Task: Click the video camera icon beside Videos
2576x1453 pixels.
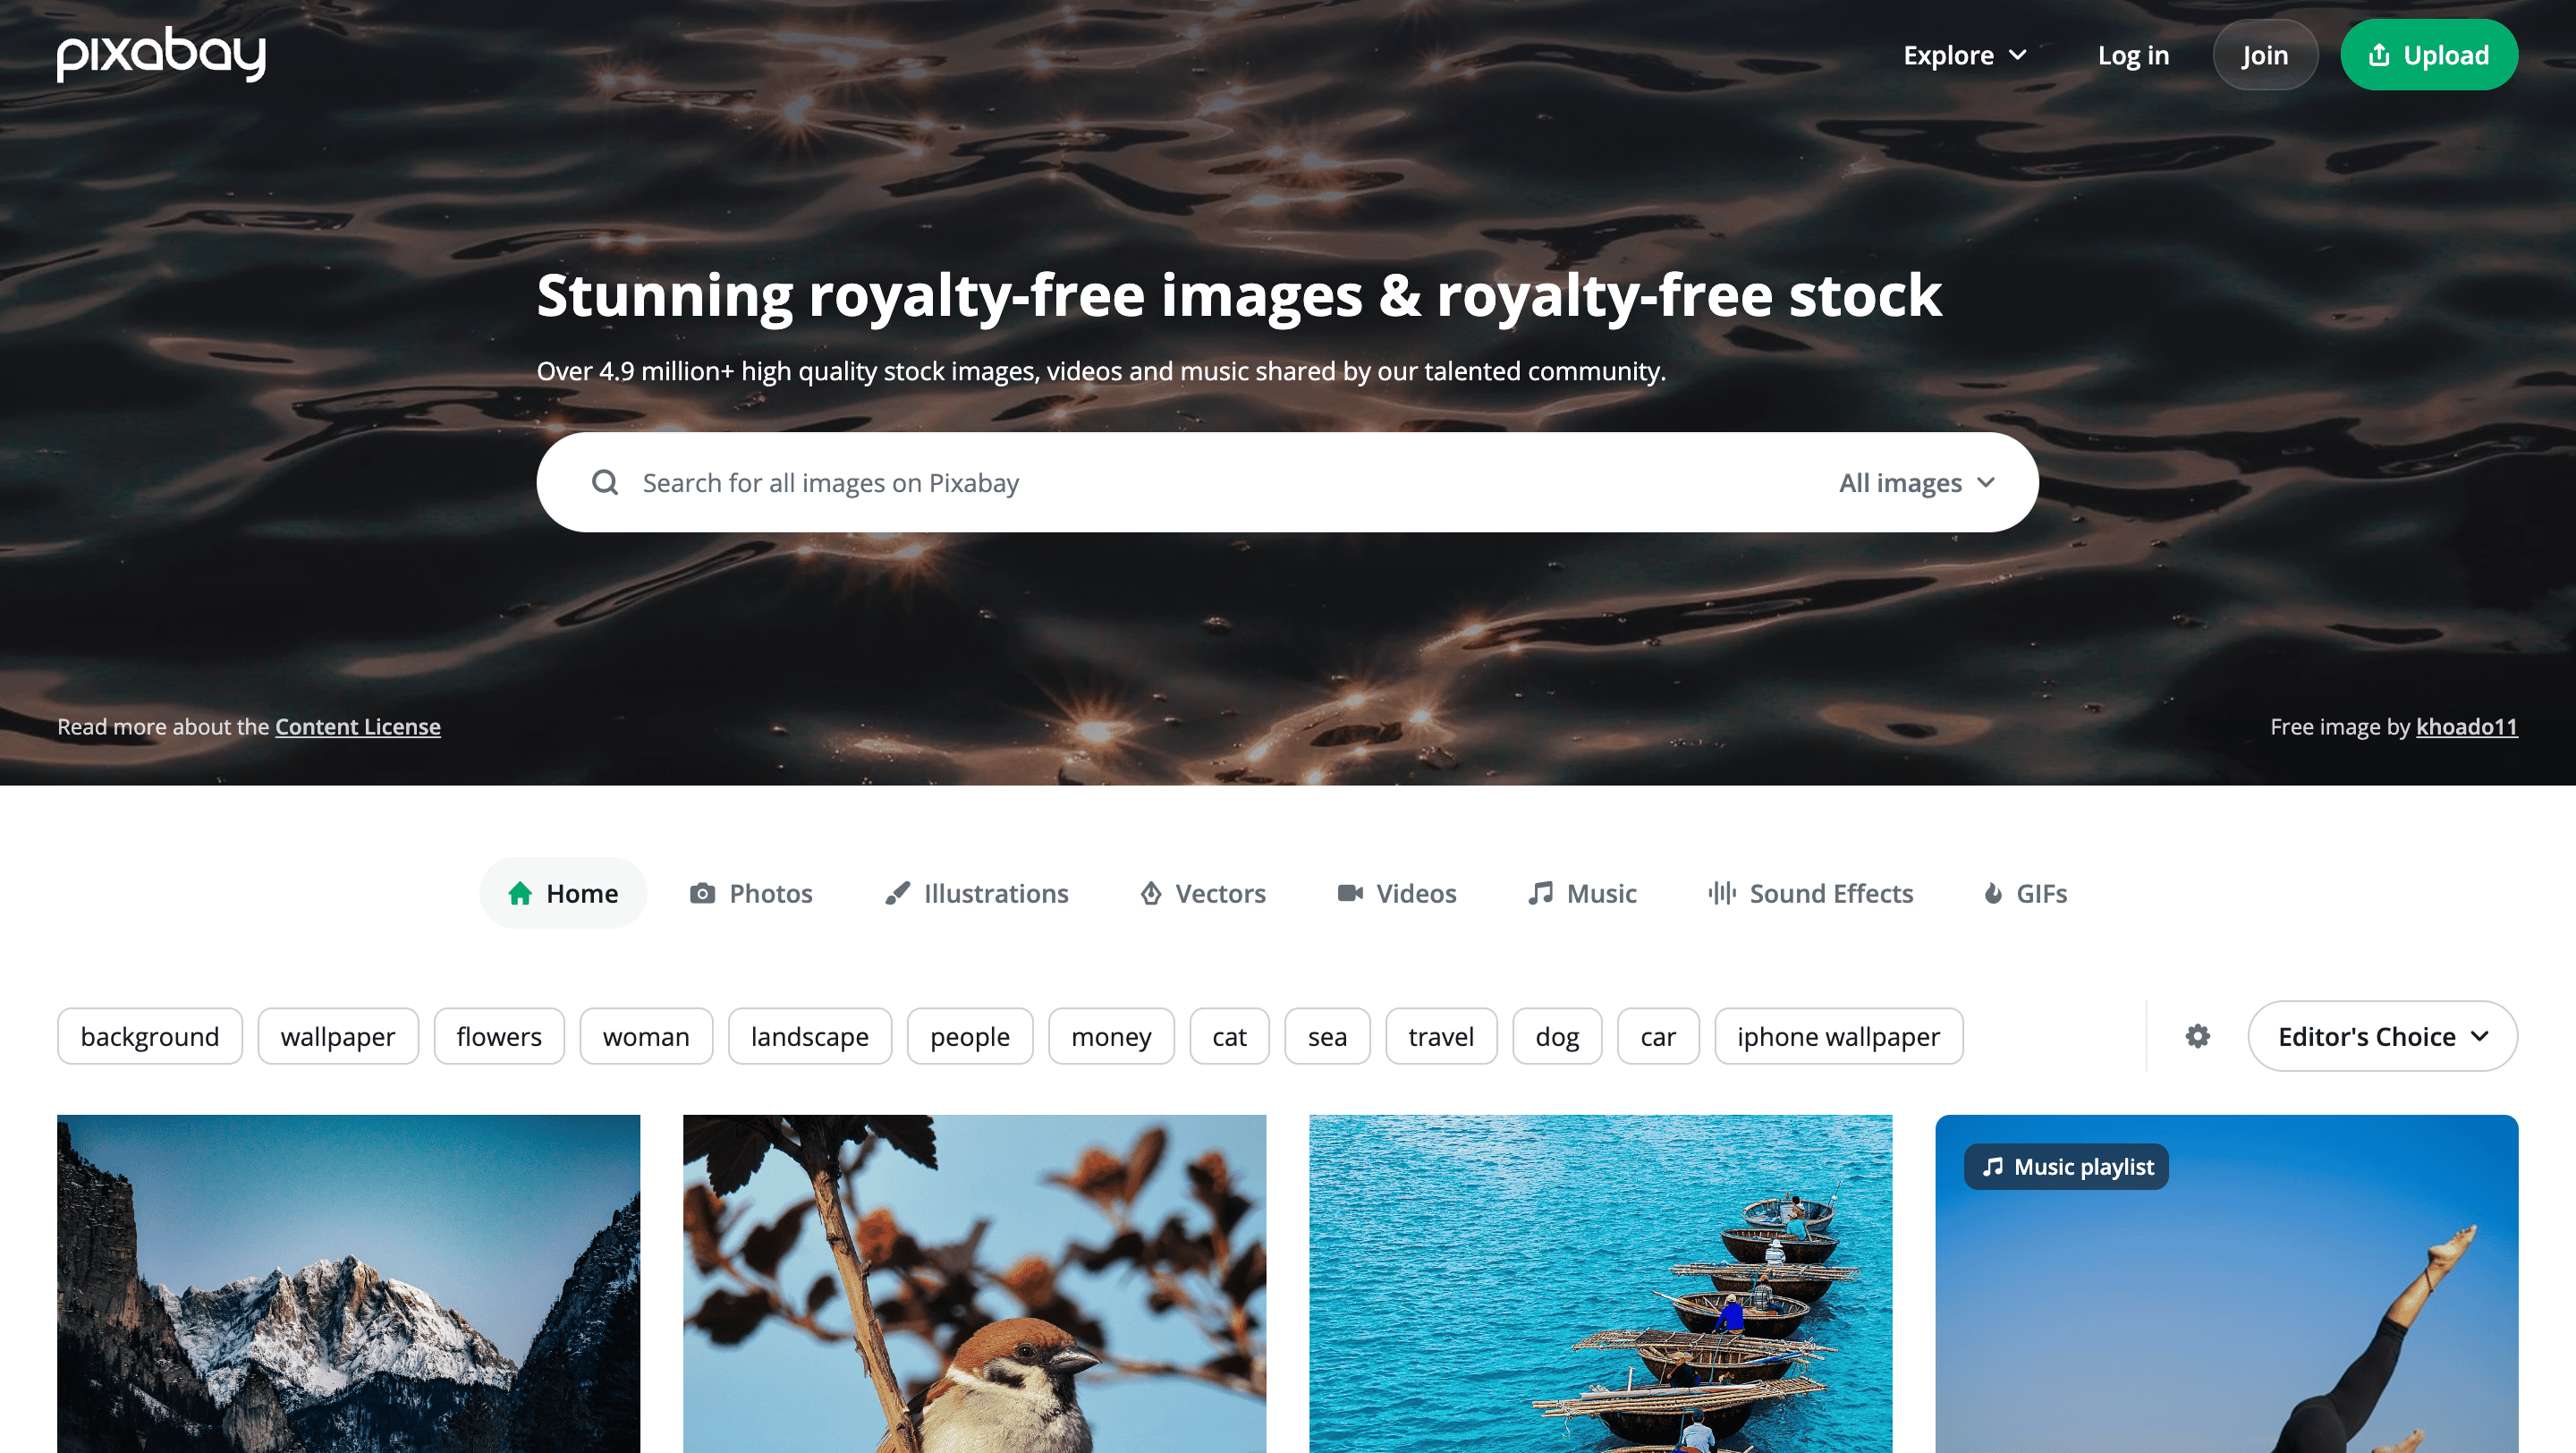Action: 1350,893
